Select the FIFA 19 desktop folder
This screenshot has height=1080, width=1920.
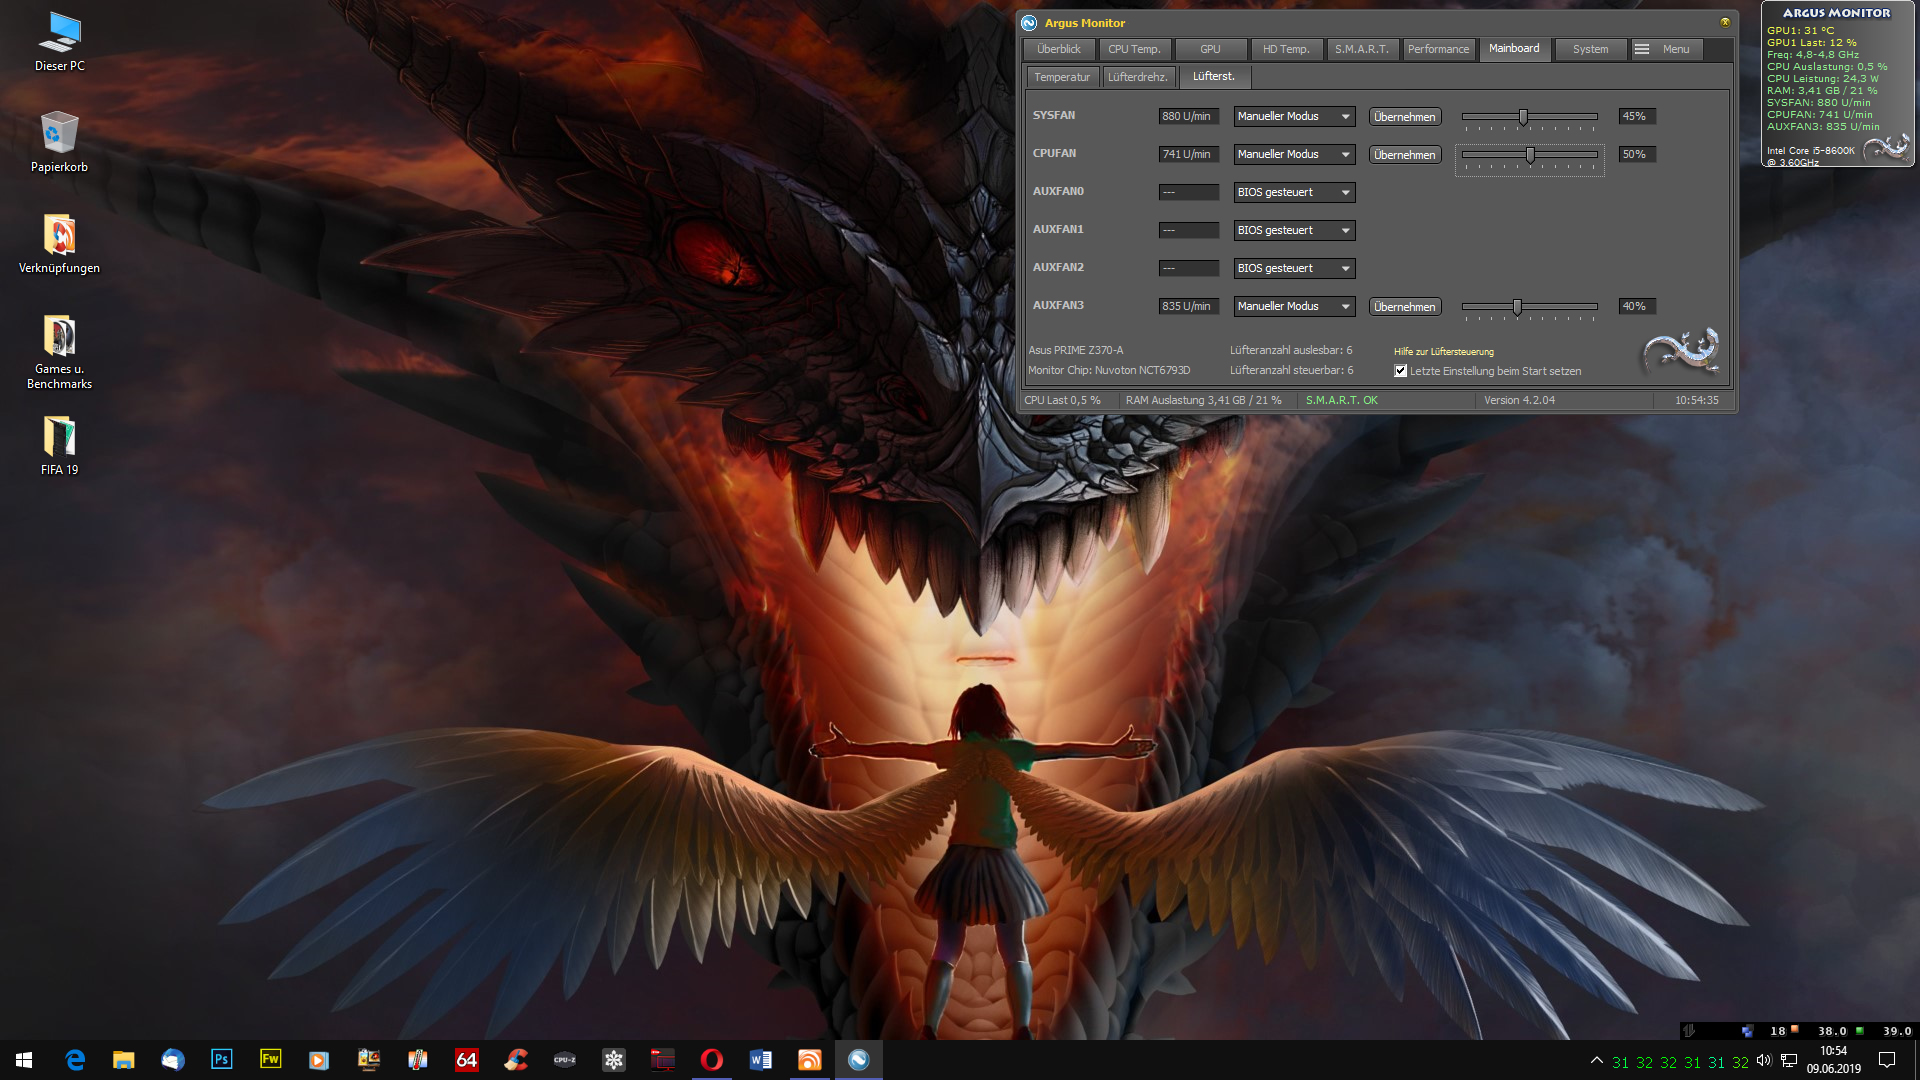[60, 446]
